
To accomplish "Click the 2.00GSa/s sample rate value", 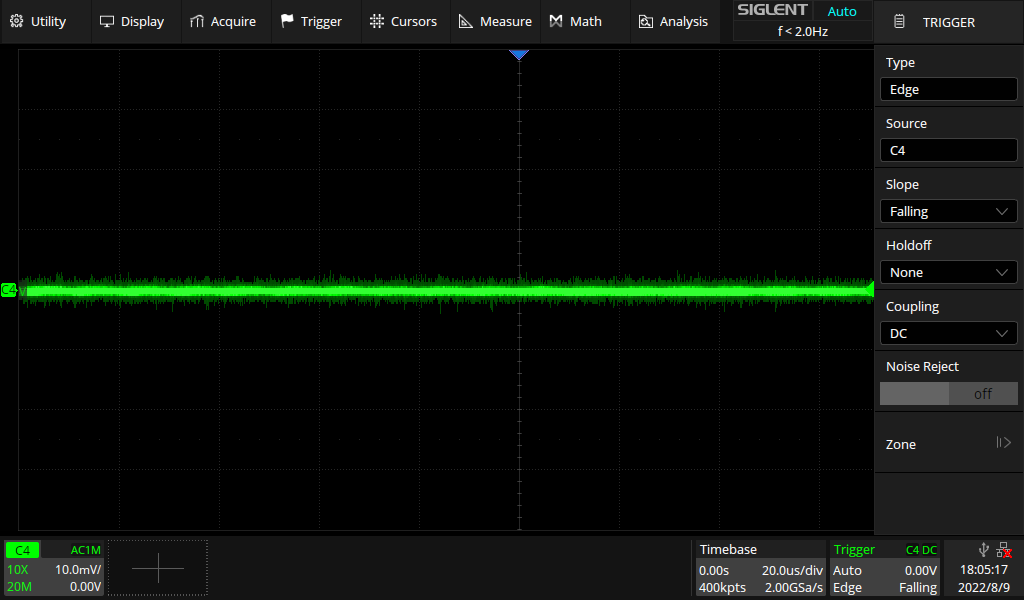I will tap(793, 588).
